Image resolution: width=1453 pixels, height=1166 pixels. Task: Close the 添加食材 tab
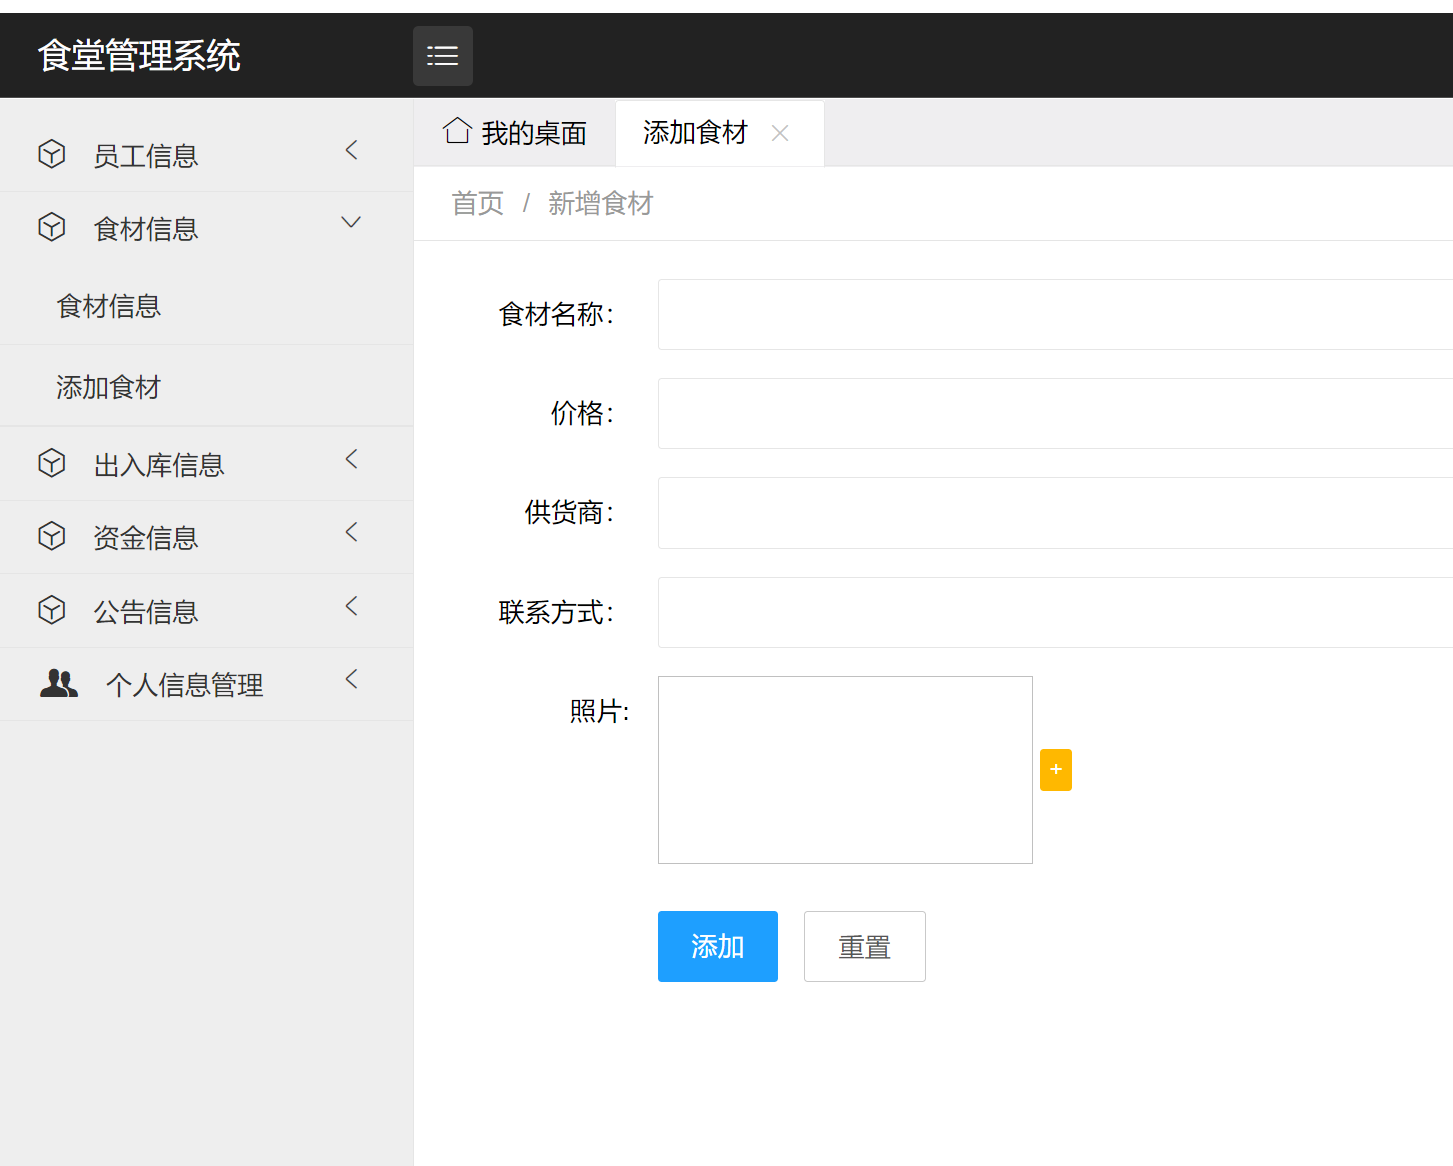pyautogui.click(x=780, y=133)
